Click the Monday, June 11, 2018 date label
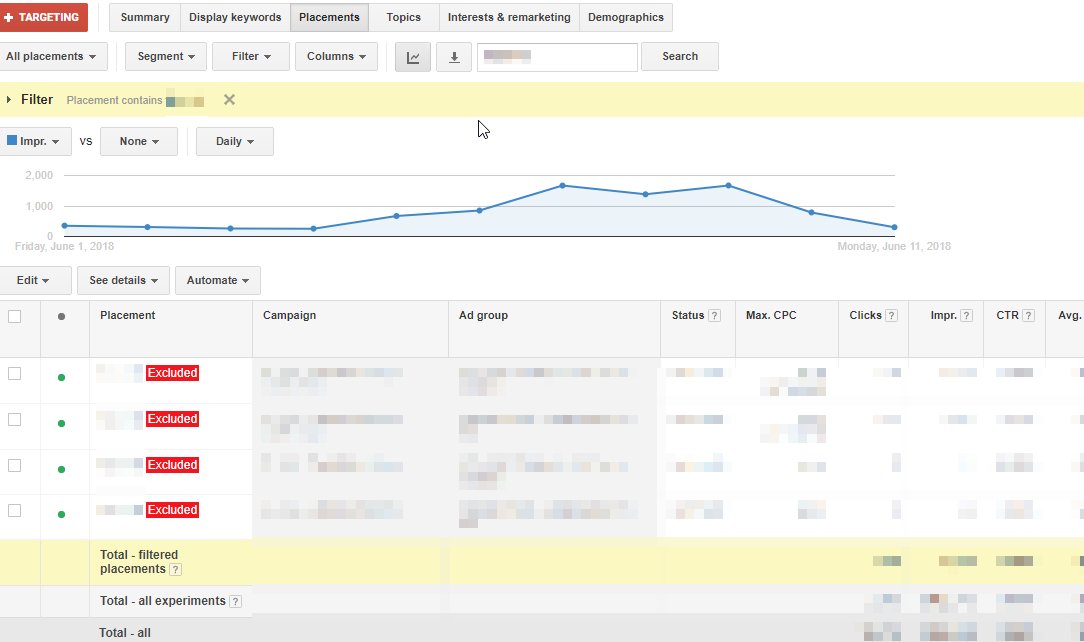Screen dimensions: 1084x642 (894, 247)
